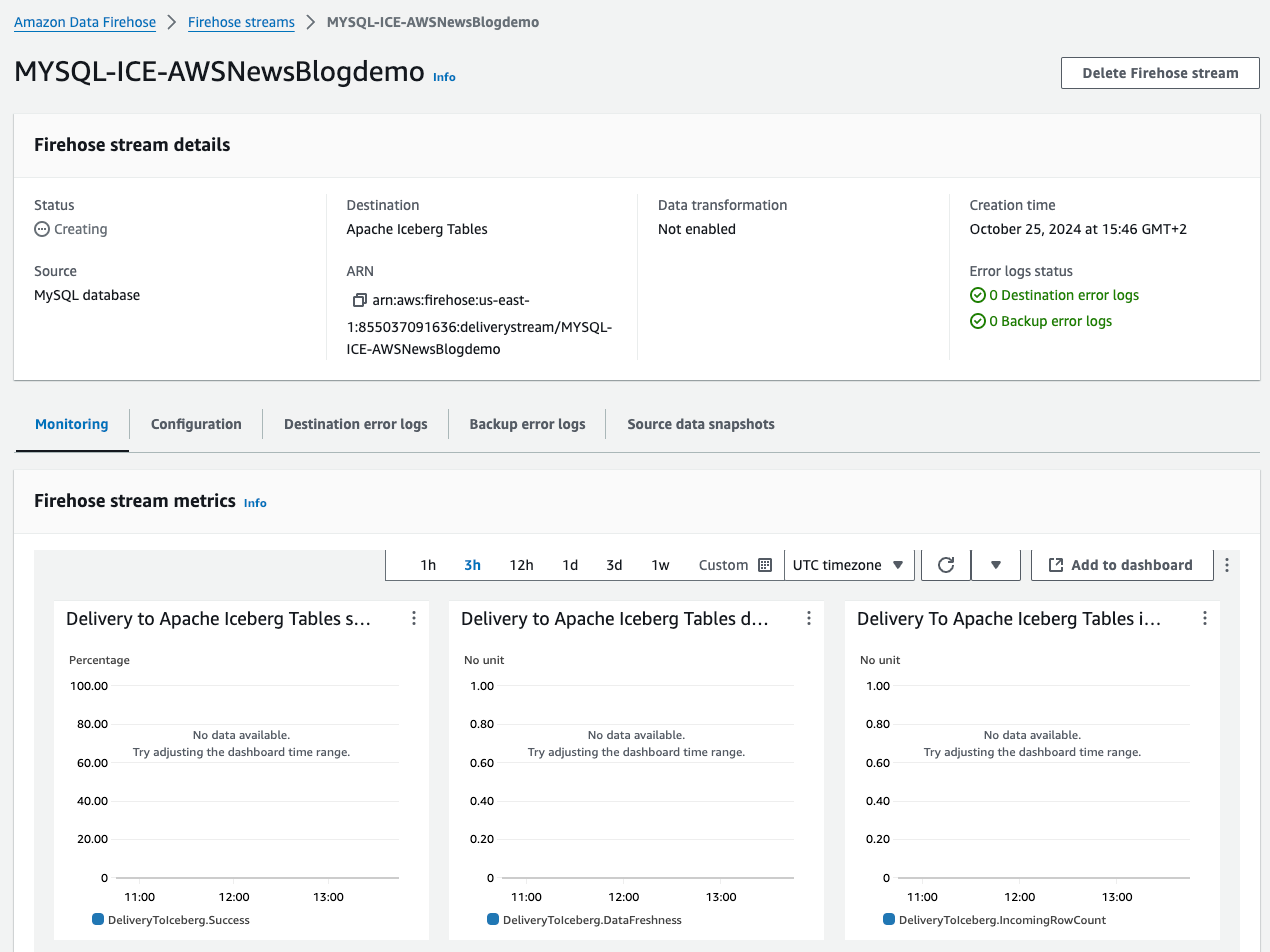Open the Info link beside Firehose stream metrics
Viewport: 1270px width, 952px height.
255,503
